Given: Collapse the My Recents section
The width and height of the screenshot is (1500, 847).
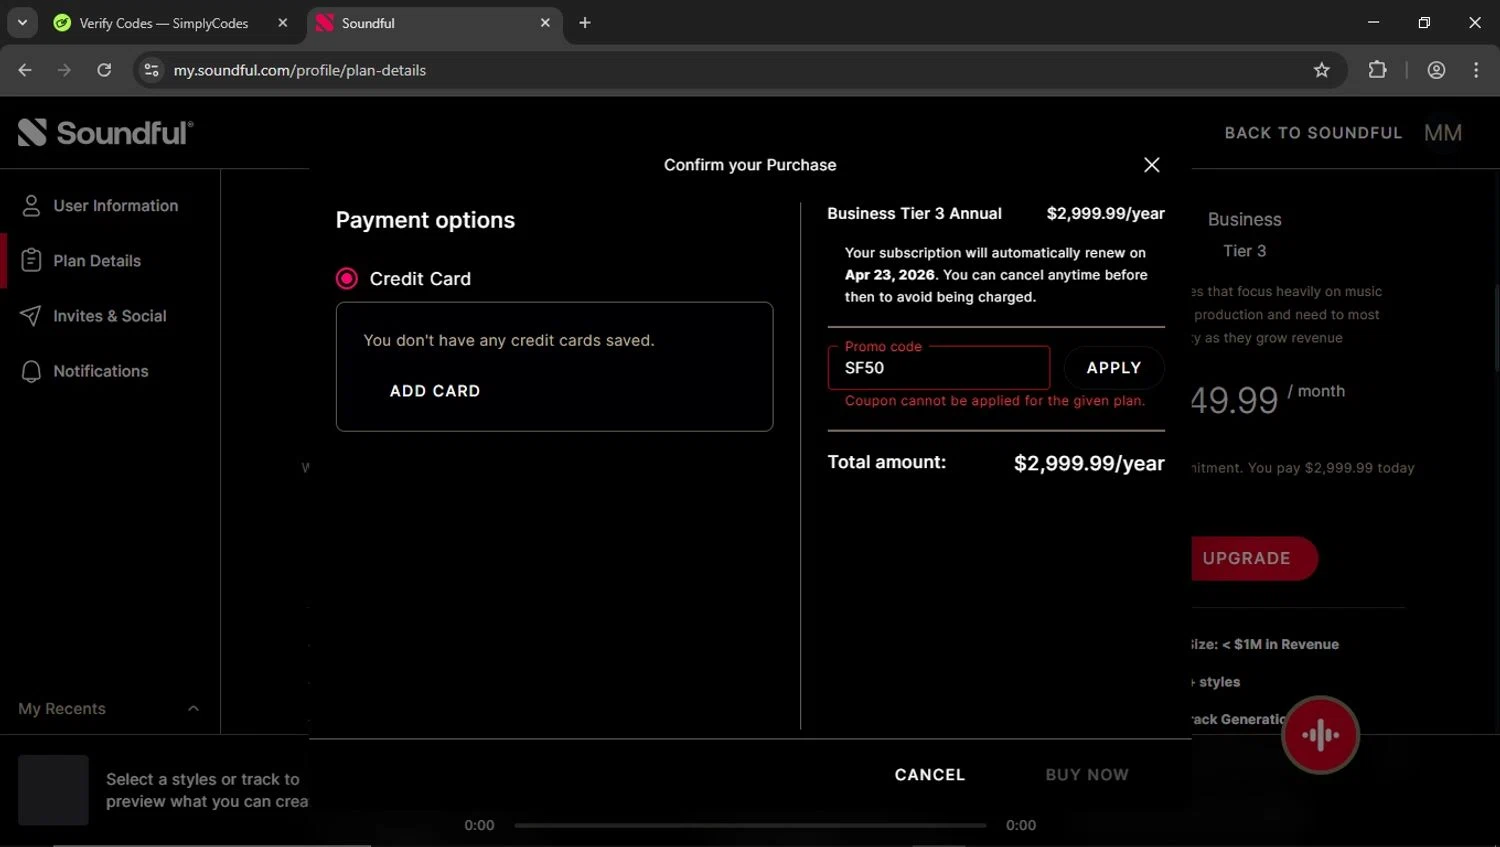Looking at the screenshot, I should click(193, 709).
